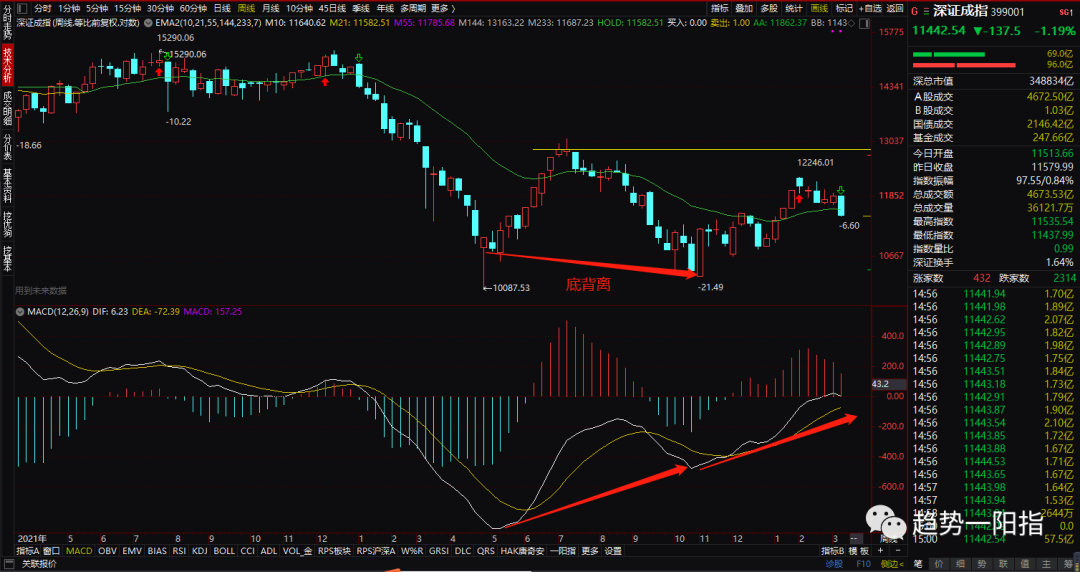Click the 返回 back button
1080x572 pixels.
[x=895, y=8]
